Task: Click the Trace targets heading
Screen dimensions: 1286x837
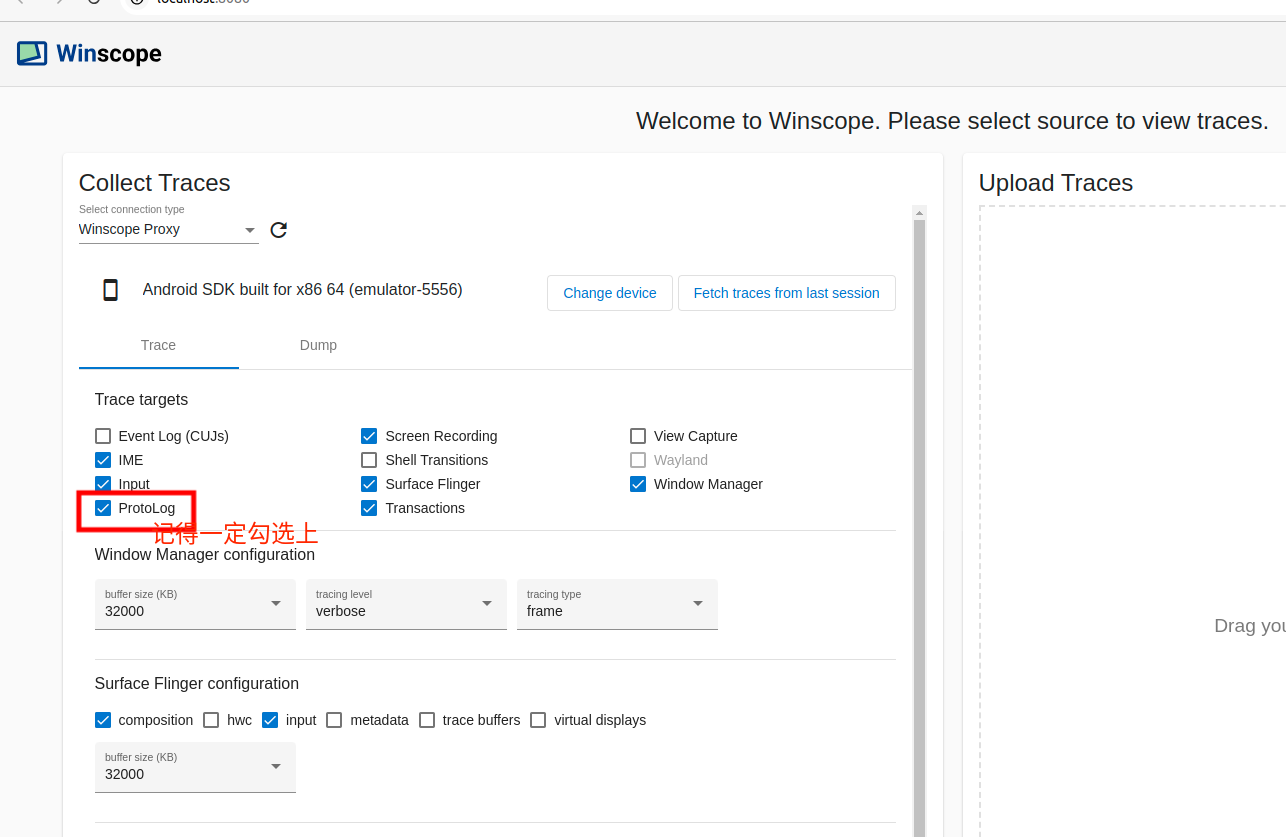Action: pos(141,400)
